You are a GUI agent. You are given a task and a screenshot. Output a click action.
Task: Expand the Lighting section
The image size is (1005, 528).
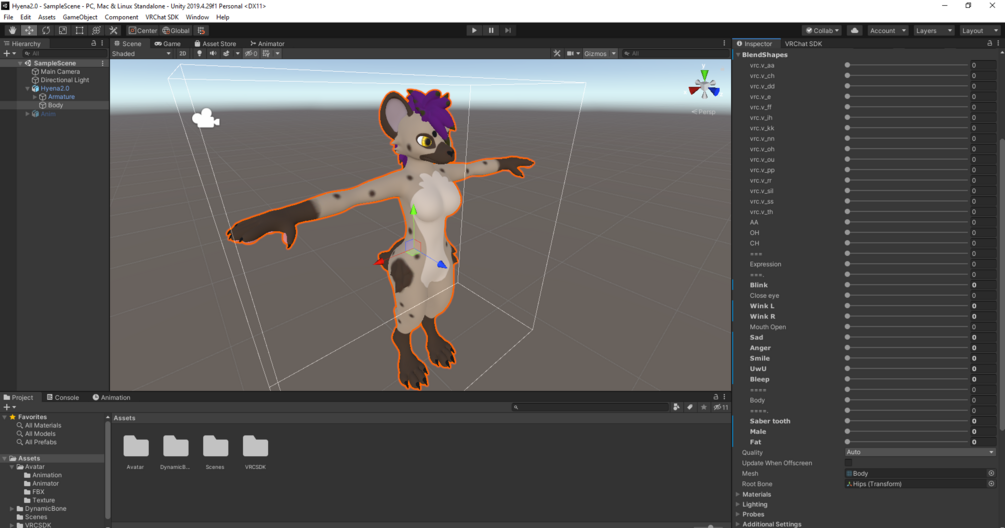[738, 504]
